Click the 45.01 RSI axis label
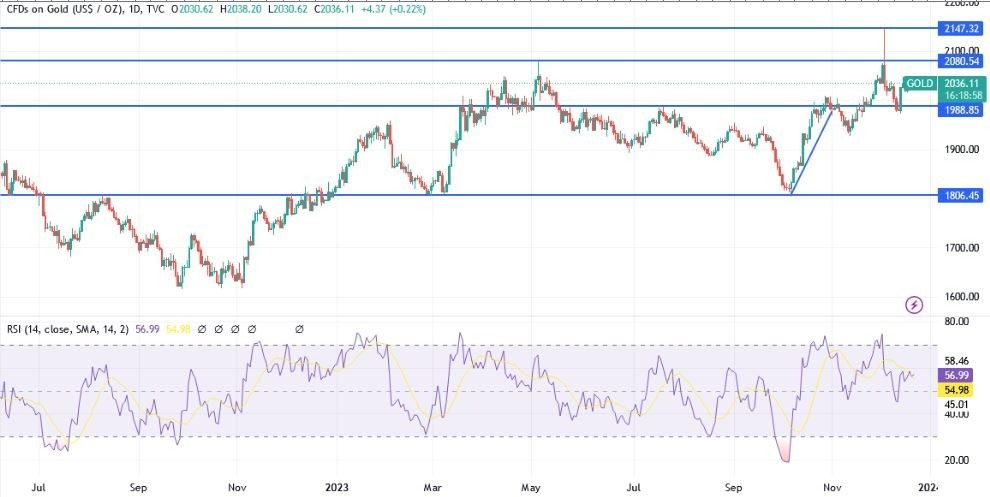The width and height of the screenshot is (990, 497). pos(957,404)
